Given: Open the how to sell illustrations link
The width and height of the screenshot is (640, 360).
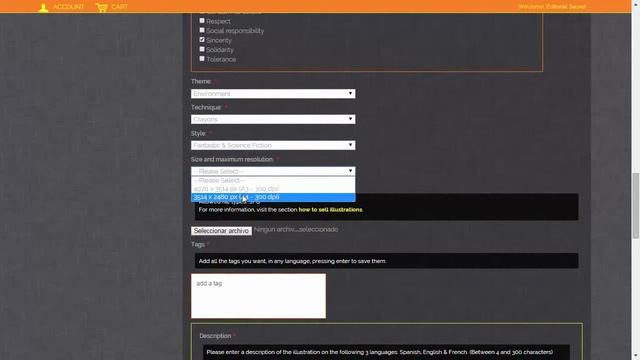Looking at the screenshot, I should point(330,210).
